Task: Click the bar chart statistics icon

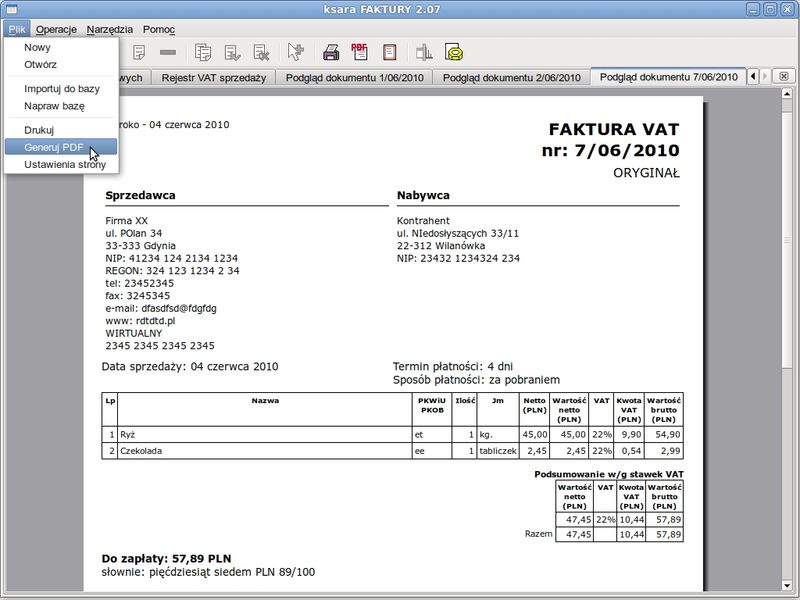Action: (424, 52)
